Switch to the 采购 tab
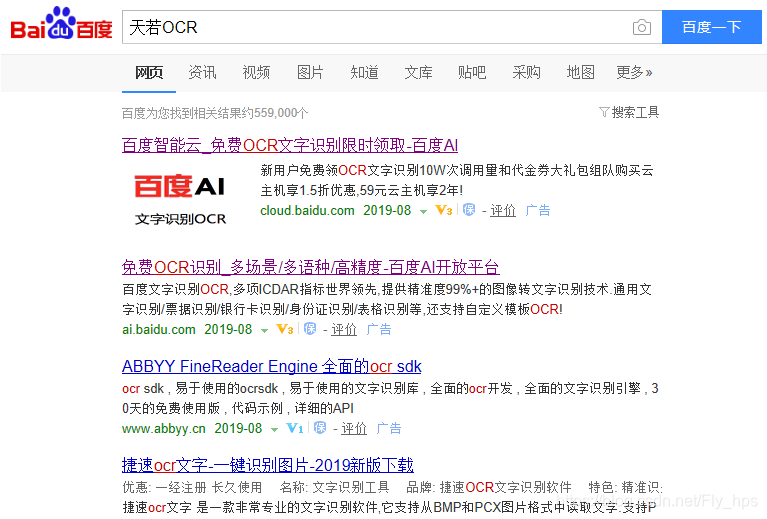Screen dimensions: 767x519 526,72
